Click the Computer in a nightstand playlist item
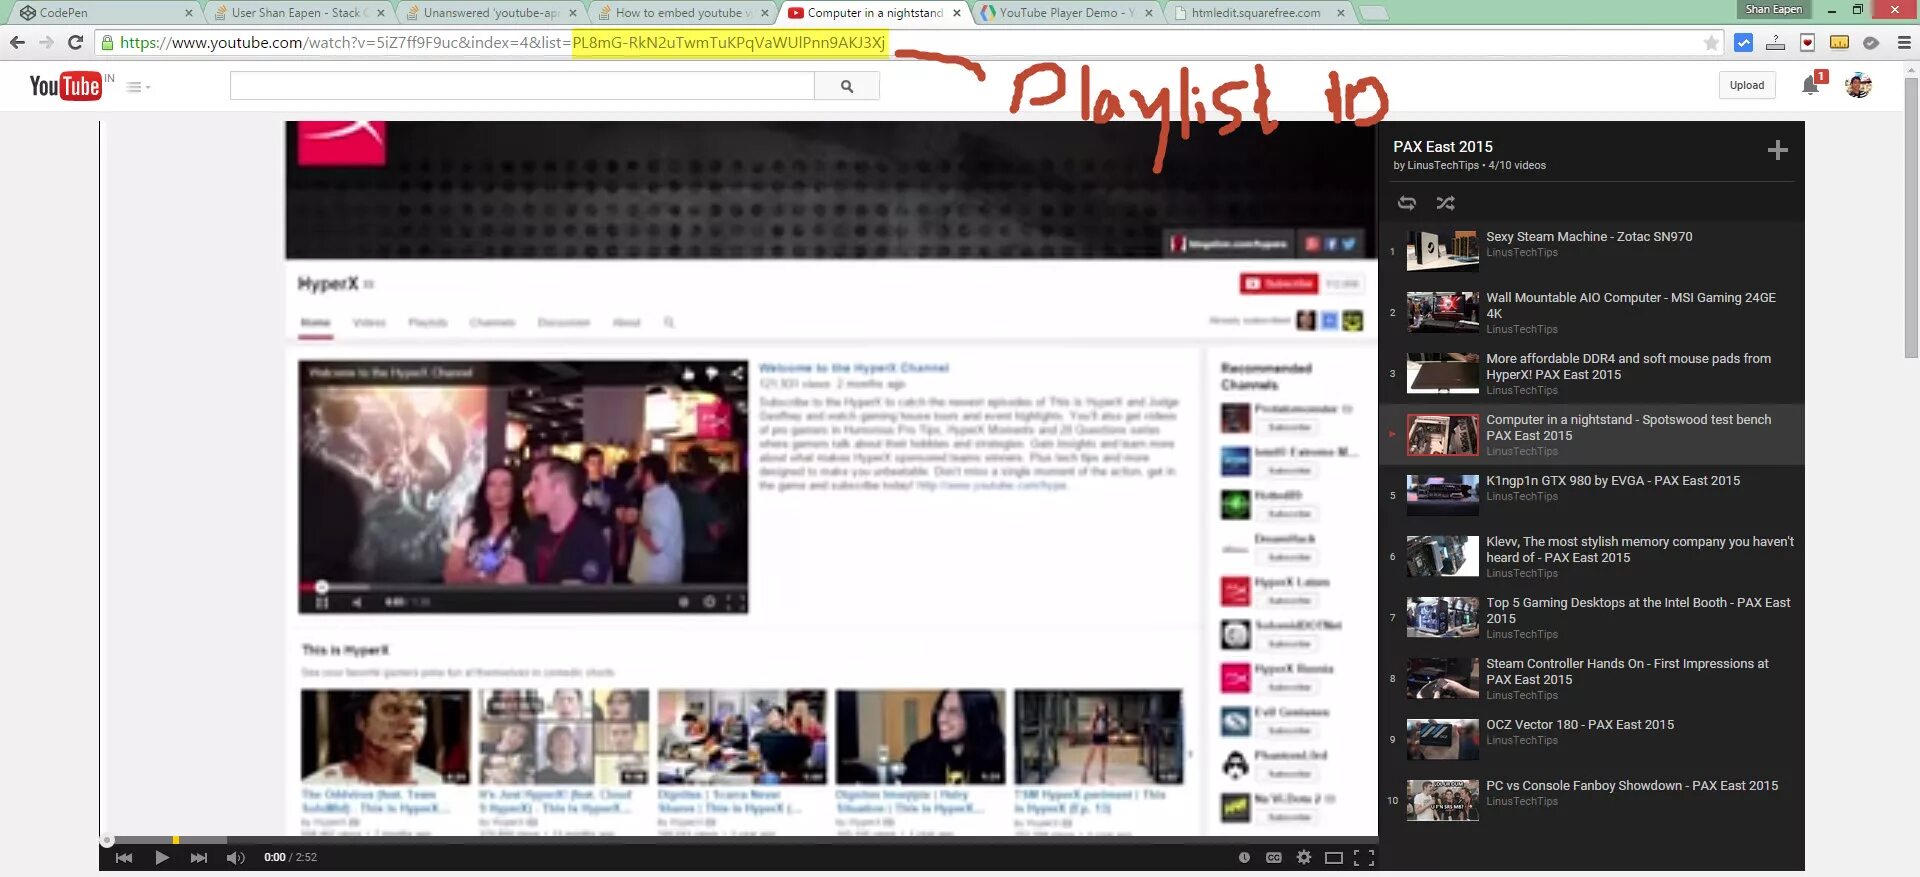Screen dimensions: 1920x877 pyautogui.click(x=1592, y=434)
